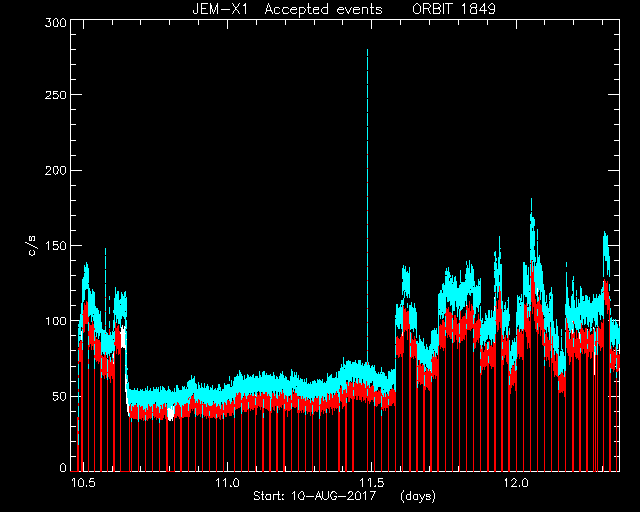The image size is (640, 512).
Task: Click the JEM-X1 Accepted events title
Action: pos(287,9)
